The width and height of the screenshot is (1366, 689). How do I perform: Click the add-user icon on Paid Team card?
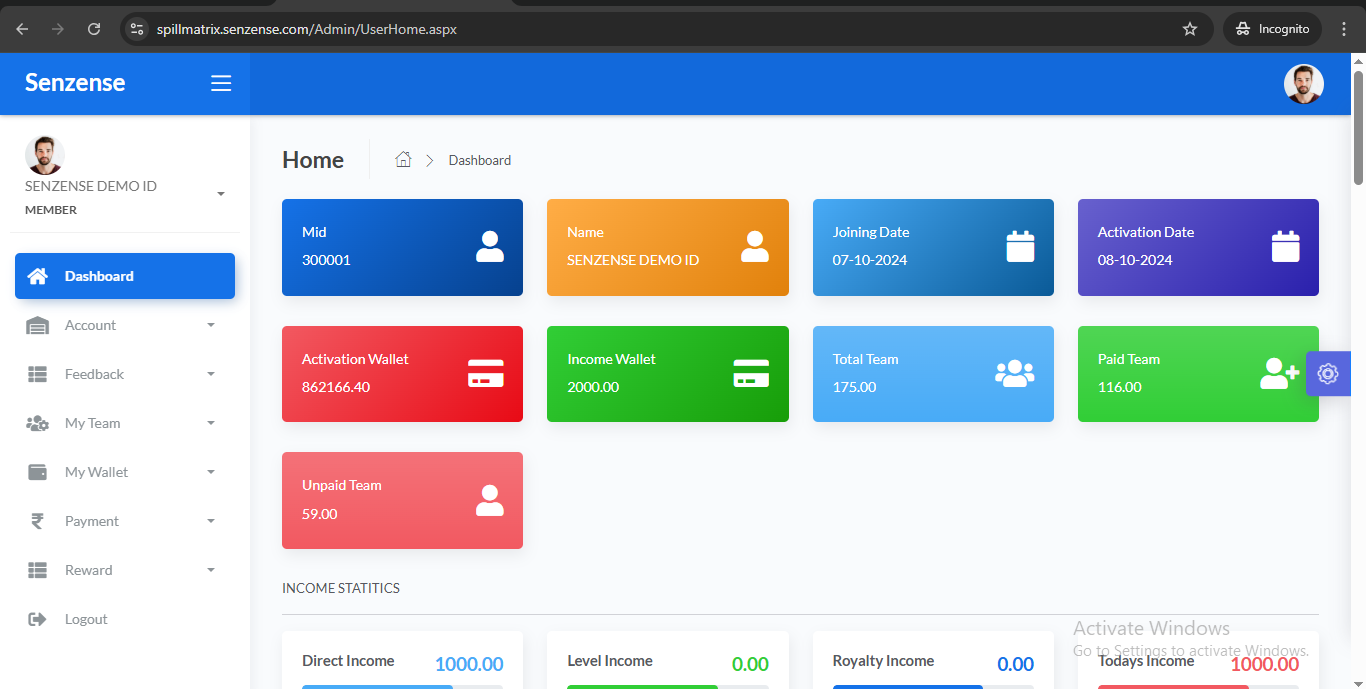[x=1279, y=373]
